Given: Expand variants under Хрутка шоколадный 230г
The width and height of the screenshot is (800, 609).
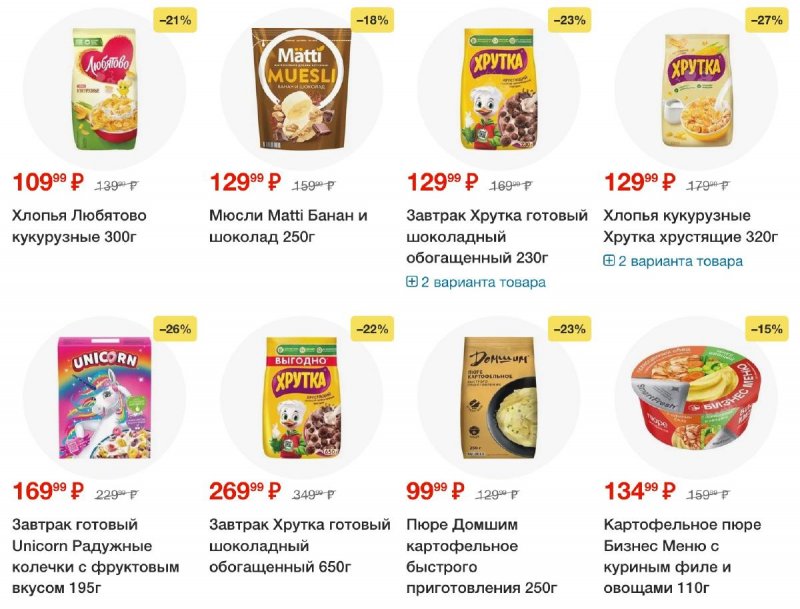Looking at the screenshot, I should (476, 282).
